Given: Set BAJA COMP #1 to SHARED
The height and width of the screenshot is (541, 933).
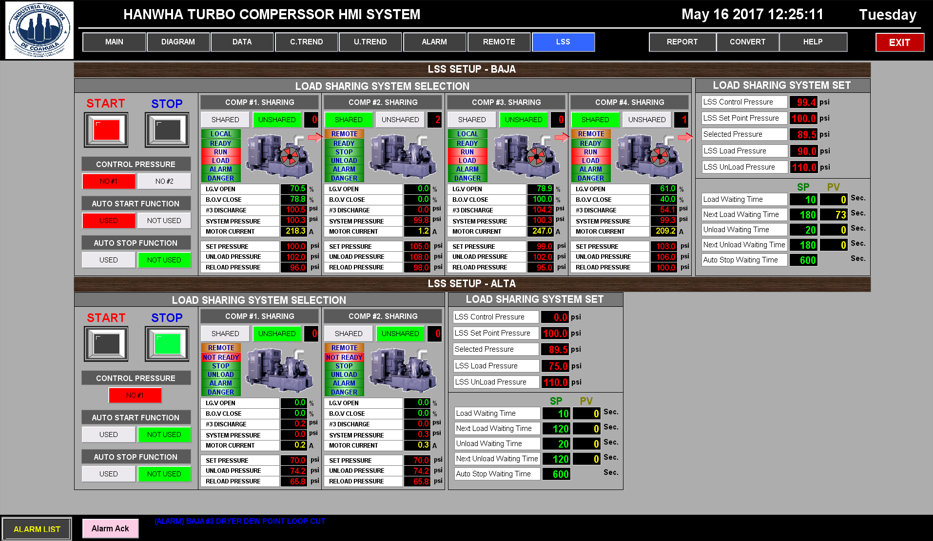Looking at the screenshot, I should tap(225, 120).
